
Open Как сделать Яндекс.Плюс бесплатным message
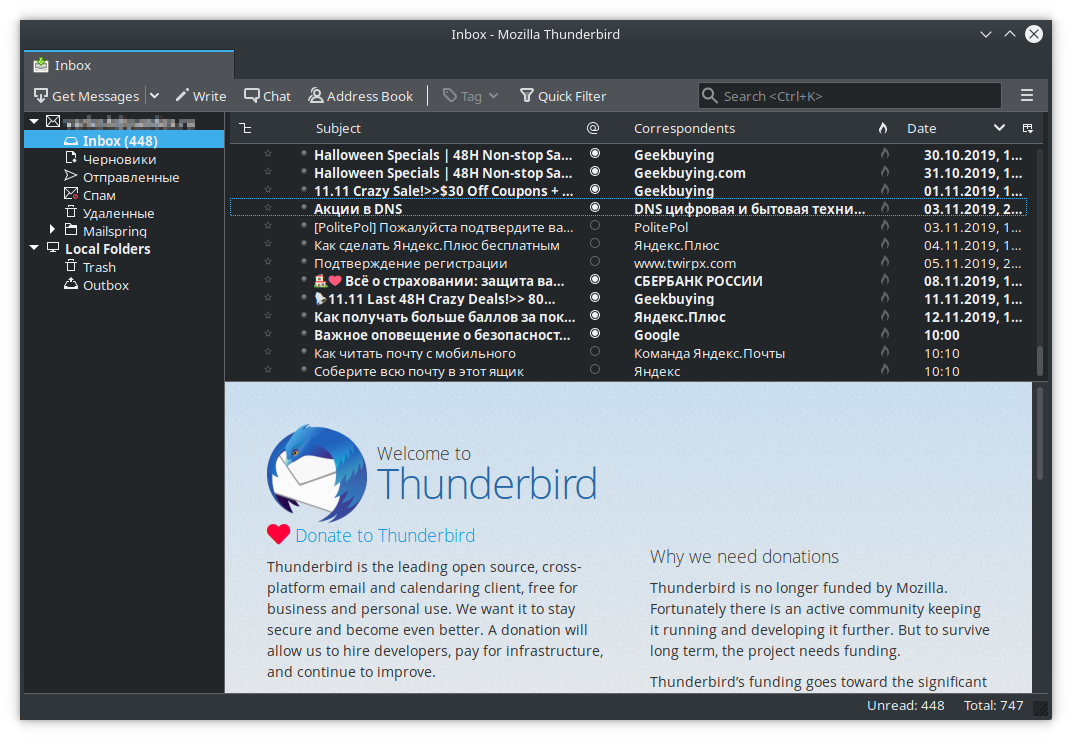tap(436, 245)
